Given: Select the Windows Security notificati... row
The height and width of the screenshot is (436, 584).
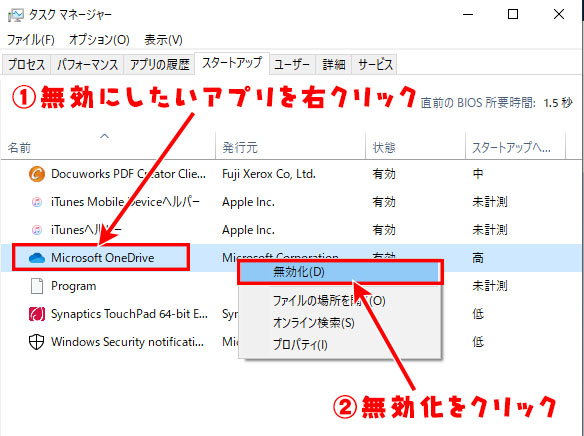Looking at the screenshot, I should point(127,342).
